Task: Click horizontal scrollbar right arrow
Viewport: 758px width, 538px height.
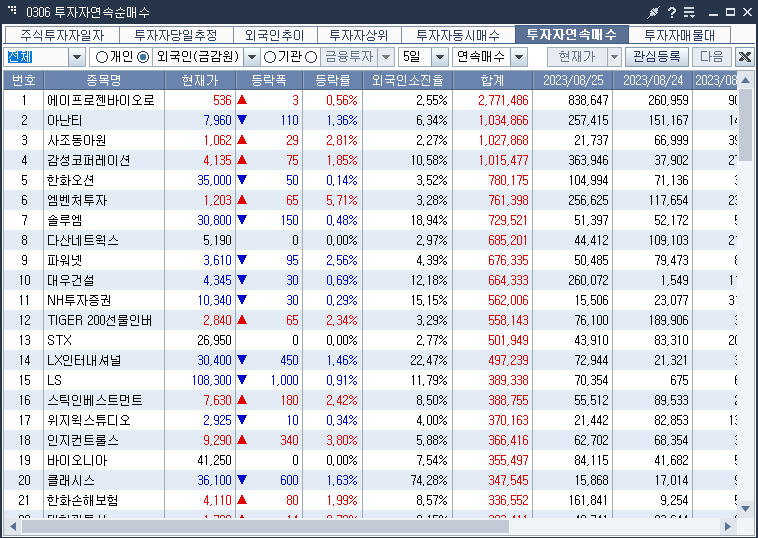Action: coord(728,526)
